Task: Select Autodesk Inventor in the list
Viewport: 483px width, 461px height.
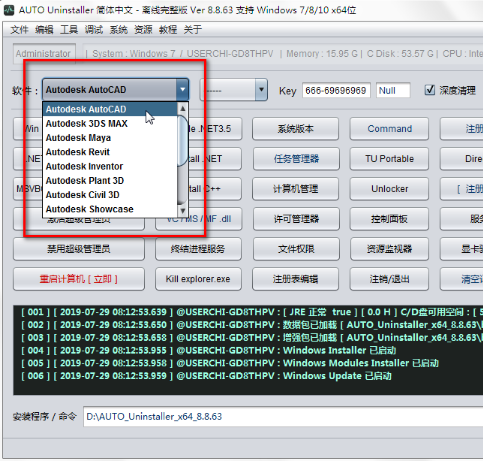Action: pos(110,166)
